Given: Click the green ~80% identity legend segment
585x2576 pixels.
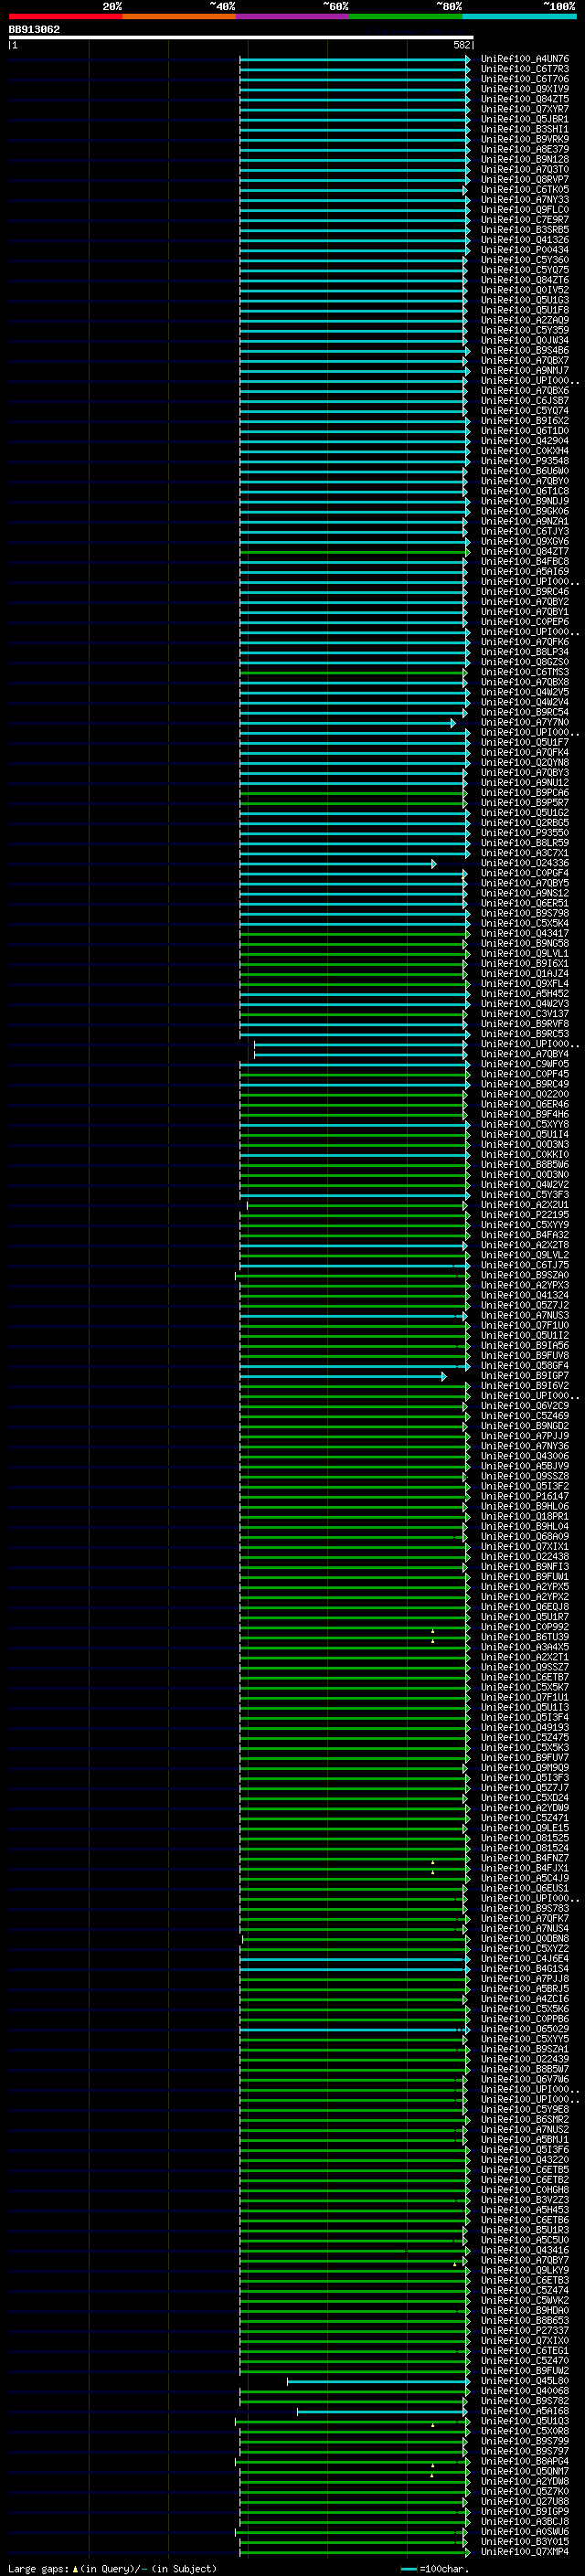Looking at the screenshot, I should (406, 16).
